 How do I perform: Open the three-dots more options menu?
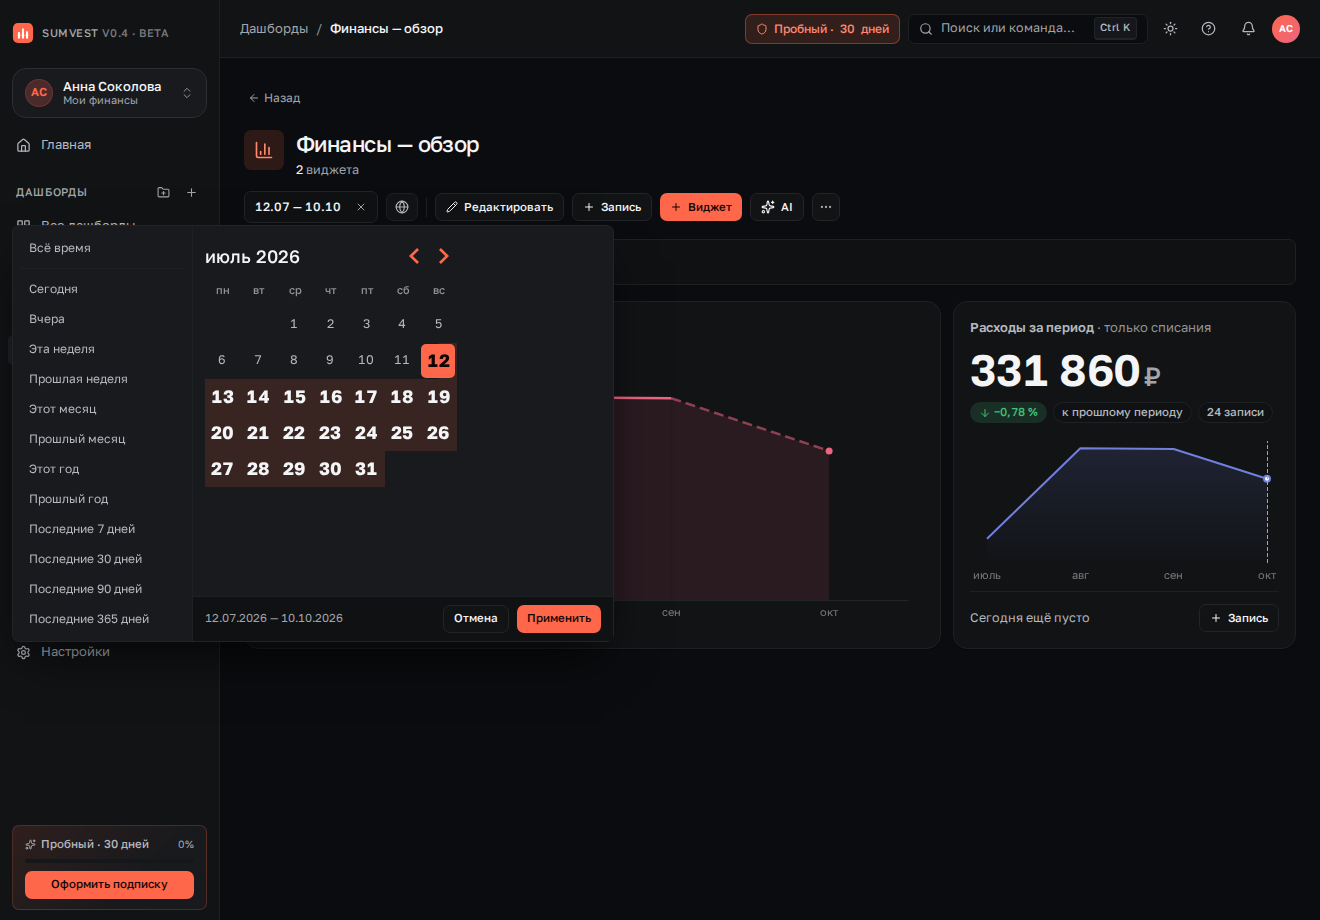pyautogui.click(x=826, y=207)
